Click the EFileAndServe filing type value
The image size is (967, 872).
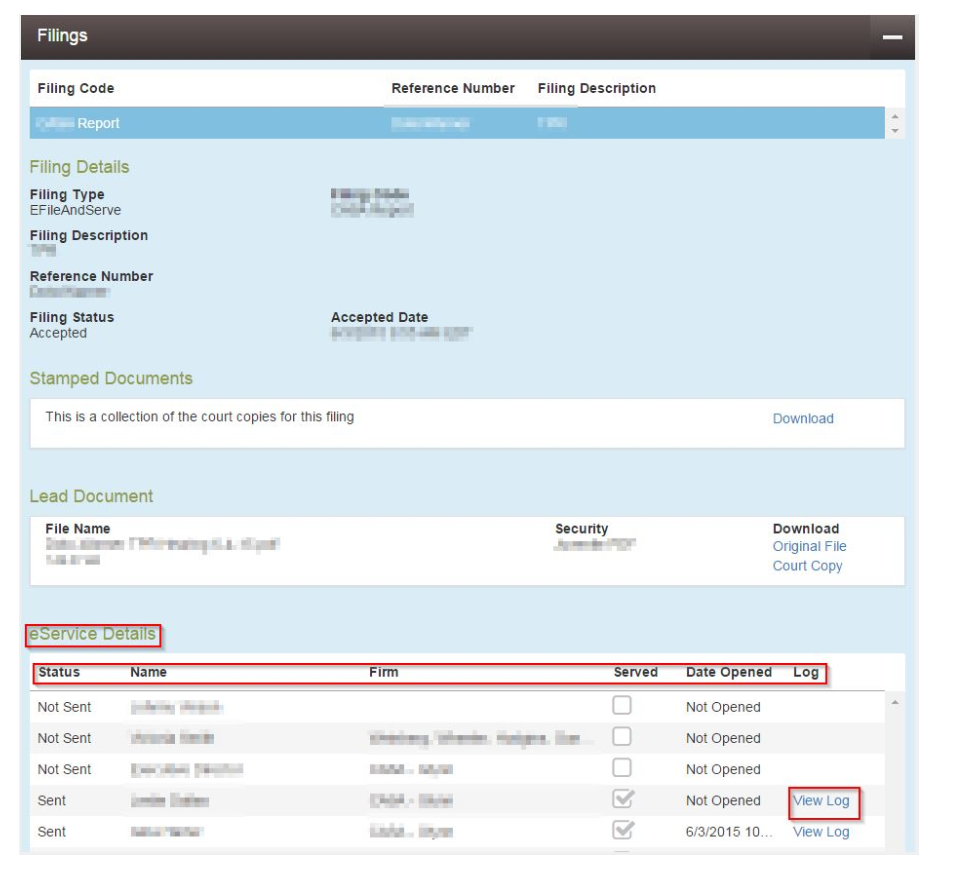[x=75, y=210]
